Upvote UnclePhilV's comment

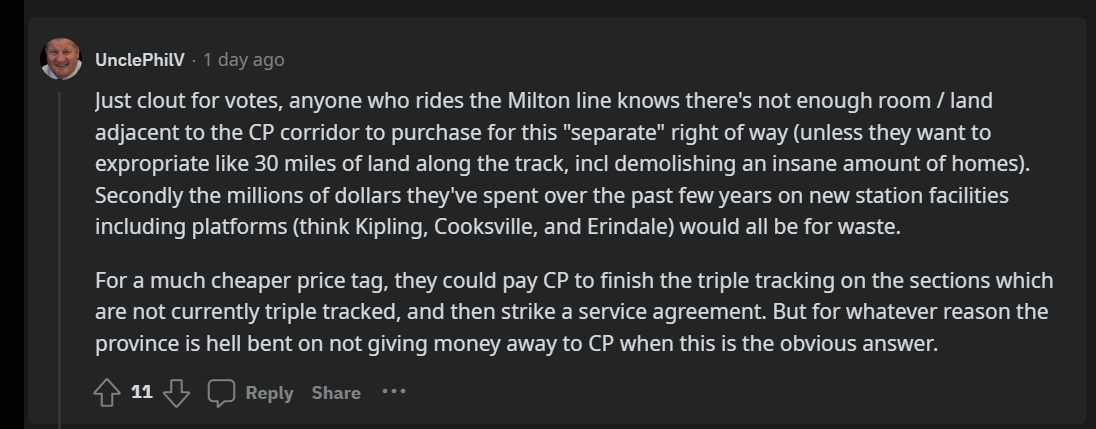tap(107, 393)
